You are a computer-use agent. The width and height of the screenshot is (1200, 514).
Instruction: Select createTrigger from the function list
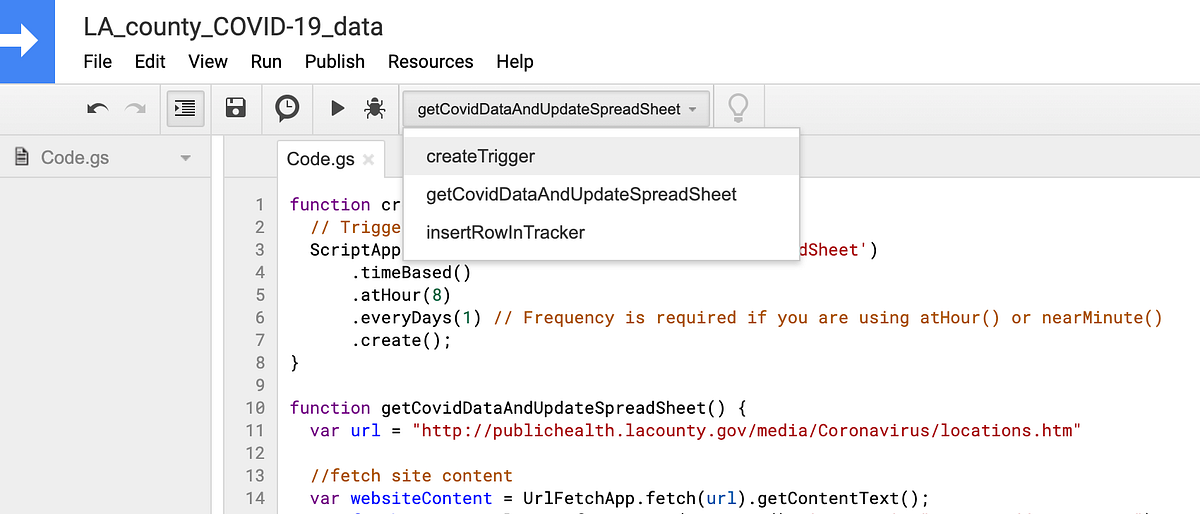click(x=481, y=156)
